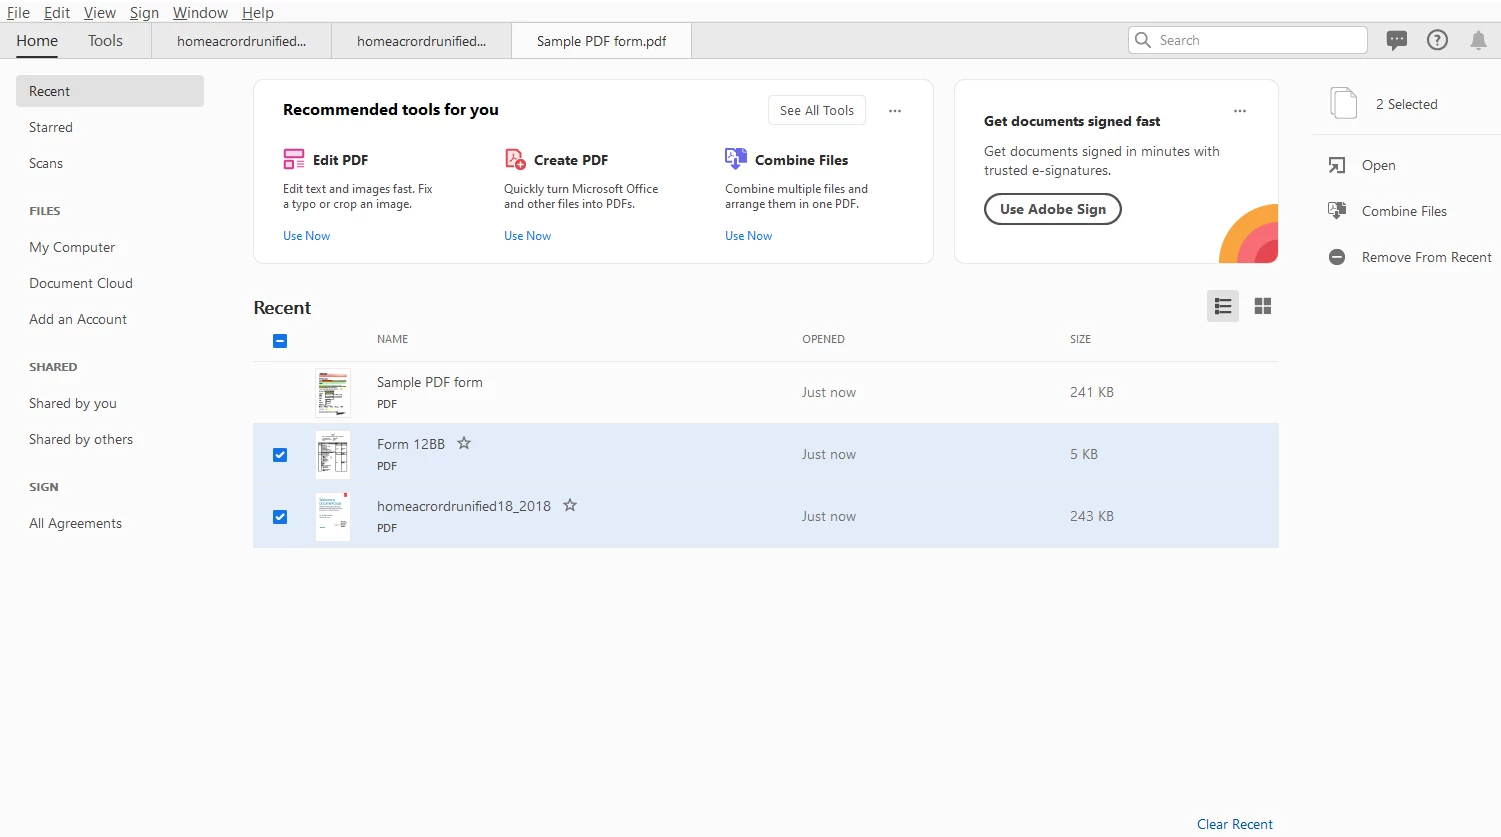Open the File menu

18,12
